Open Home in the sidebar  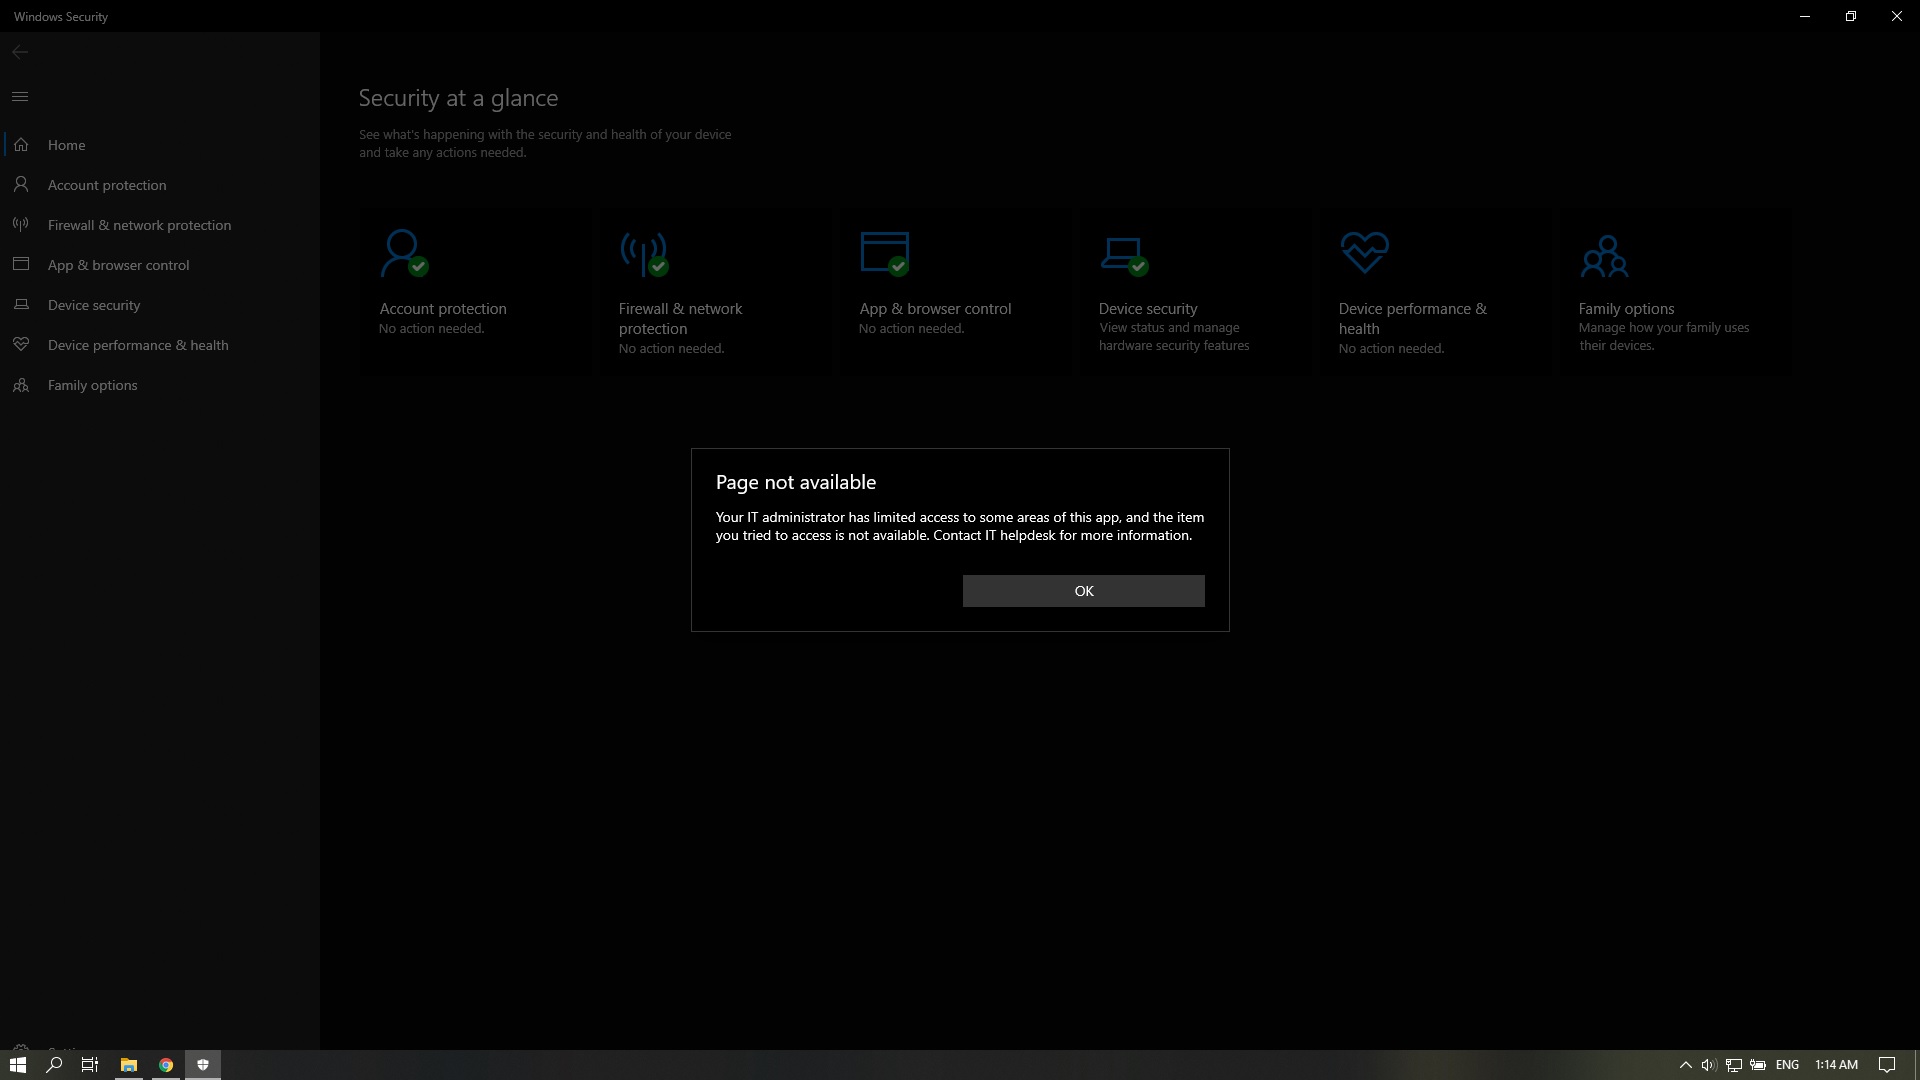point(160,145)
